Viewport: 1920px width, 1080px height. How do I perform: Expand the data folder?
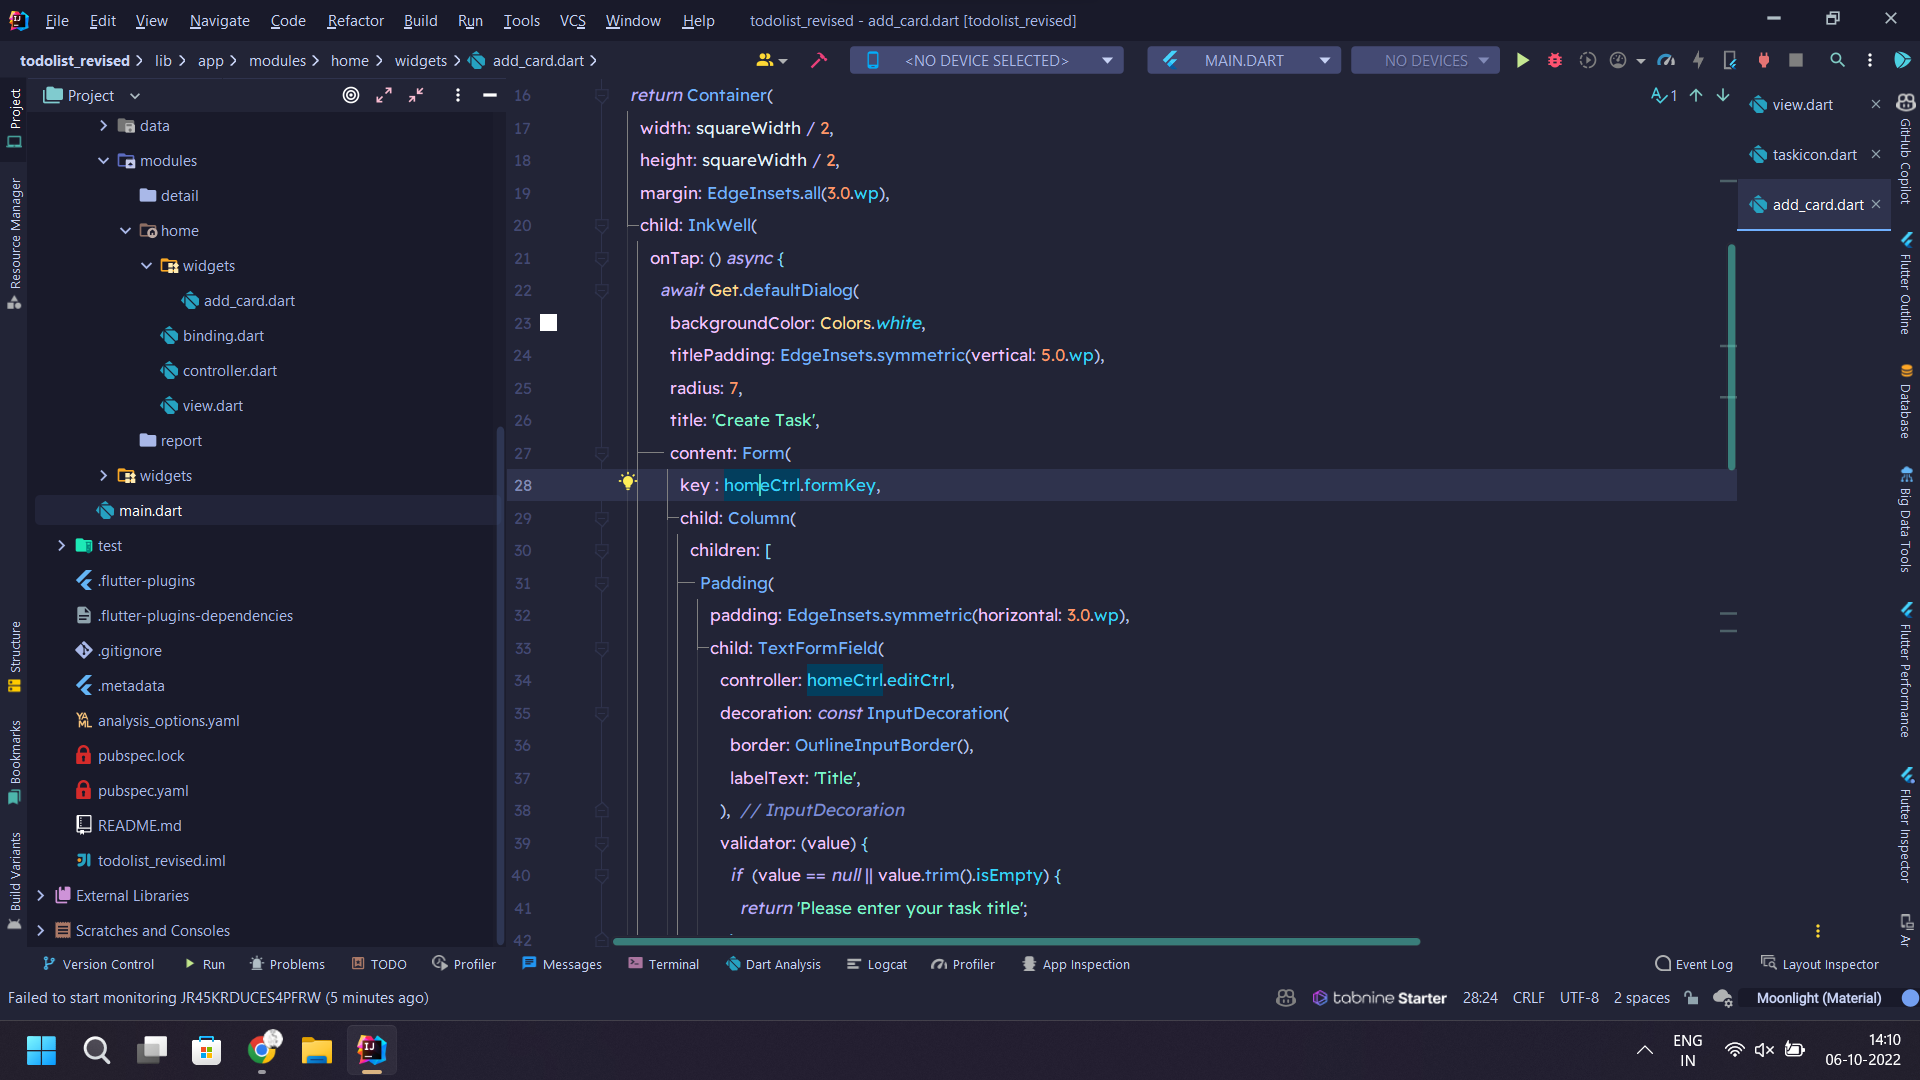coord(103,126)
